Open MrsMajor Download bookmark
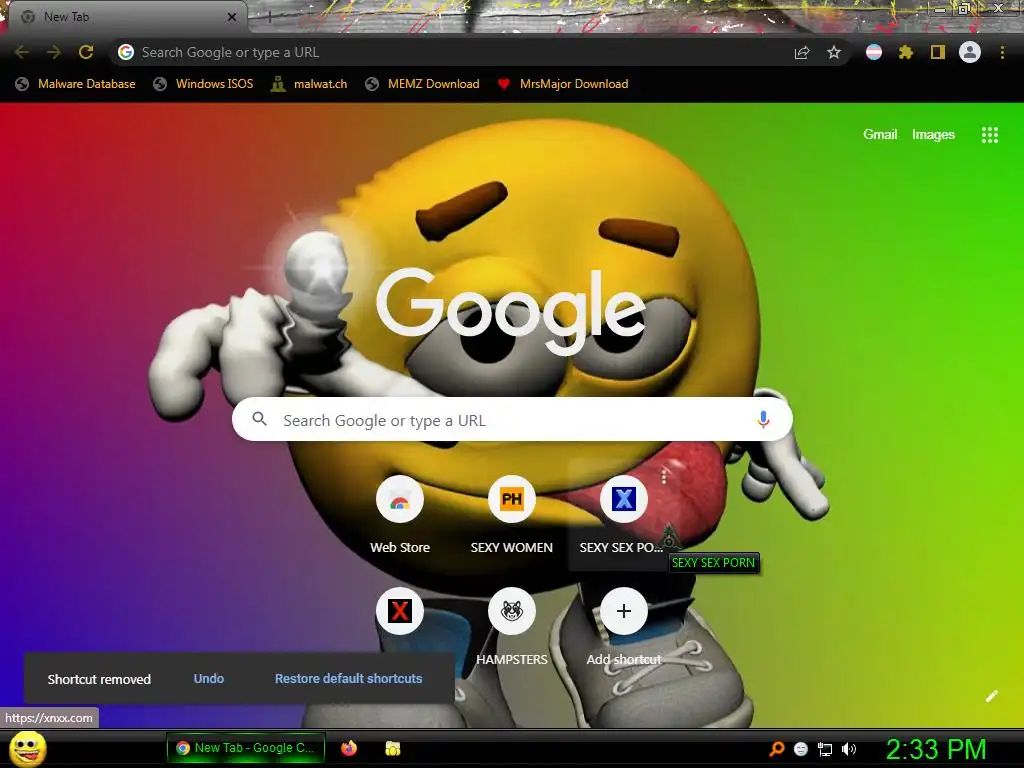This screenshot has width=1024, height=768. point(562,84)
